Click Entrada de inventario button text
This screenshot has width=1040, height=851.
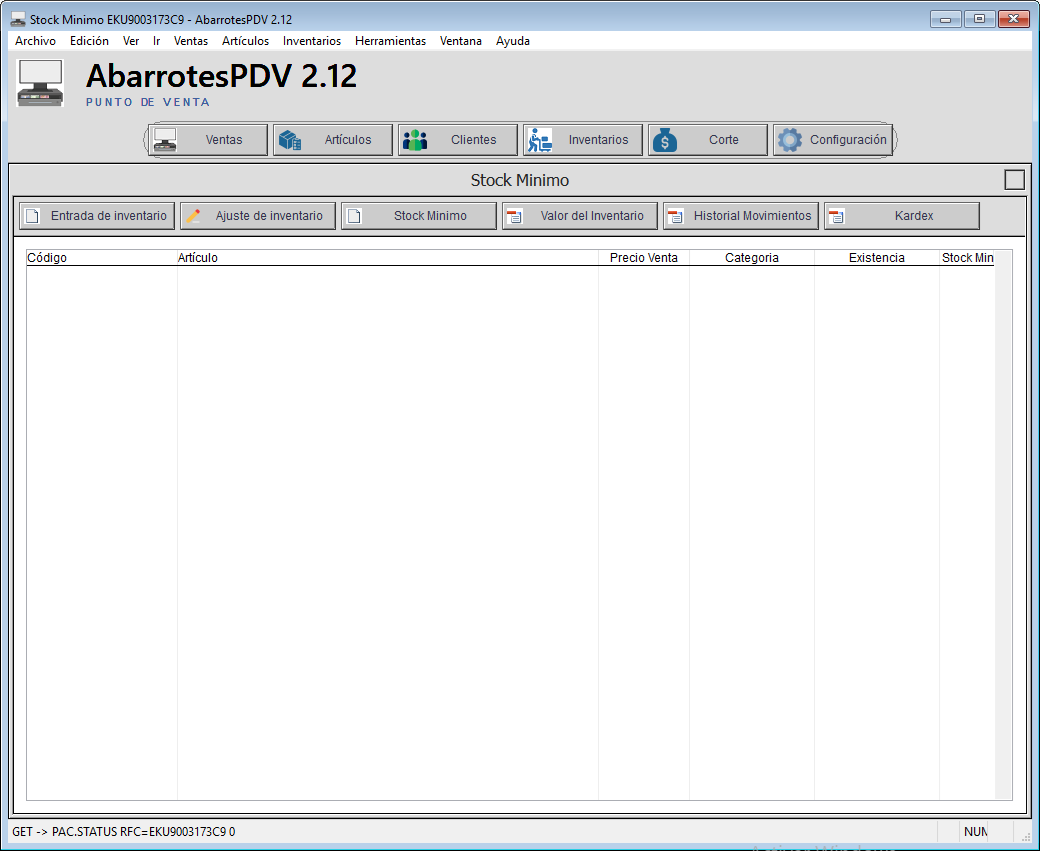109,216
